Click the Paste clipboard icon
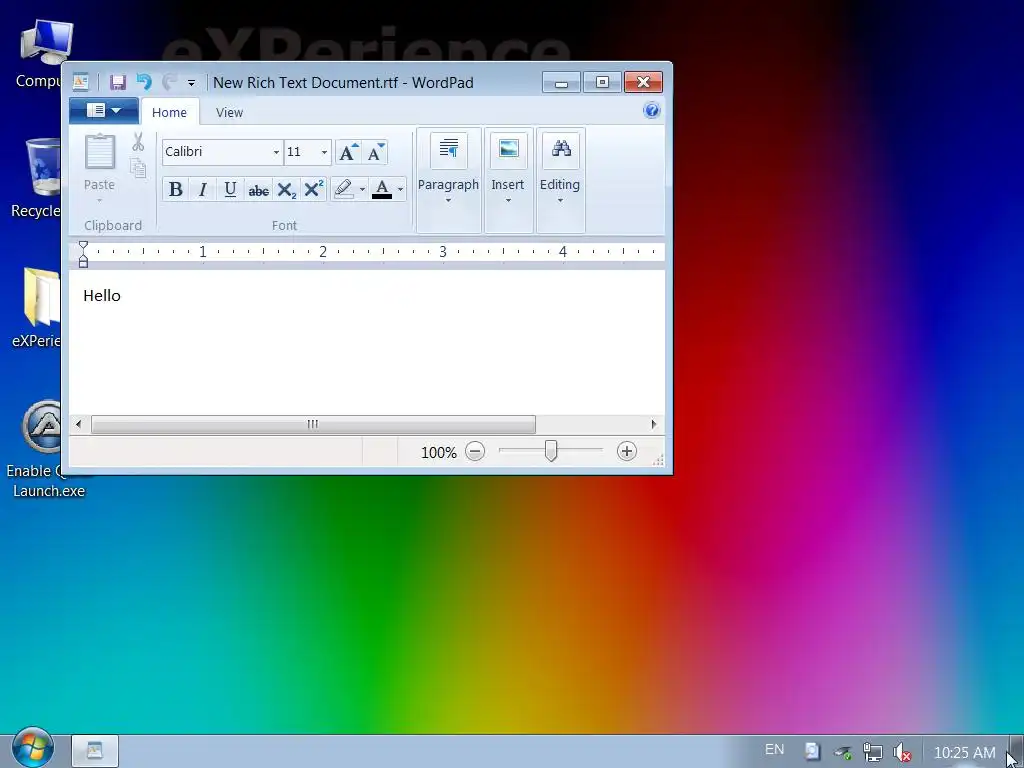The height and width of the screenshot is (768, 1024). coord(100,152)
